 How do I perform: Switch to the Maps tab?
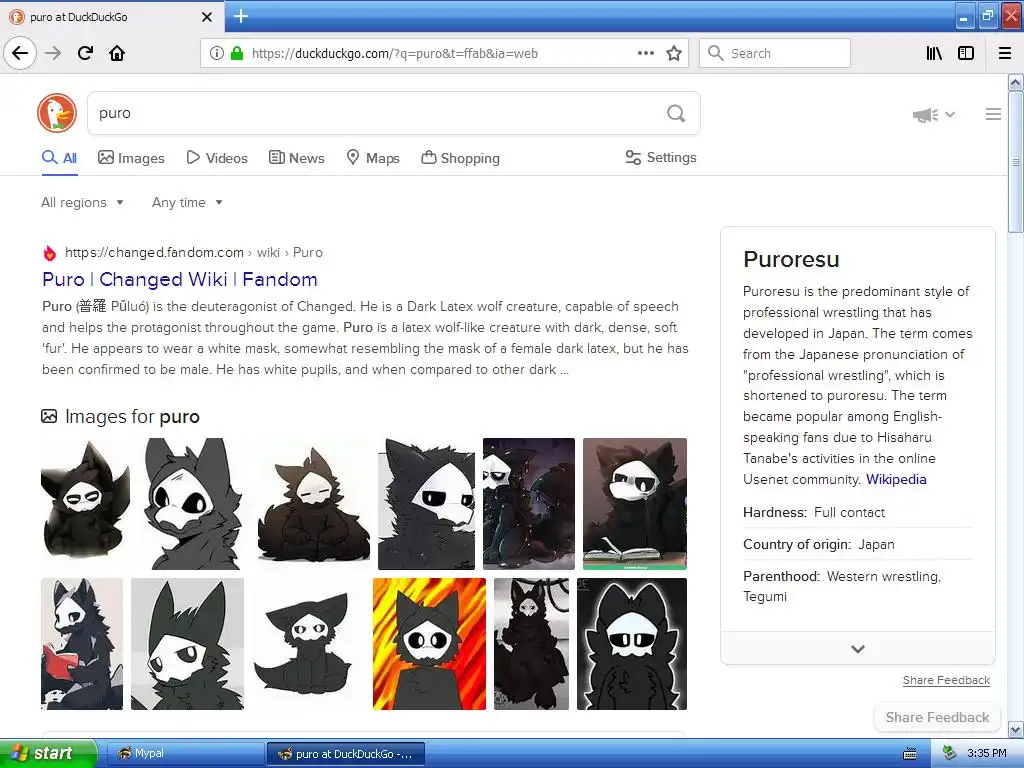(x=373, y=158)
